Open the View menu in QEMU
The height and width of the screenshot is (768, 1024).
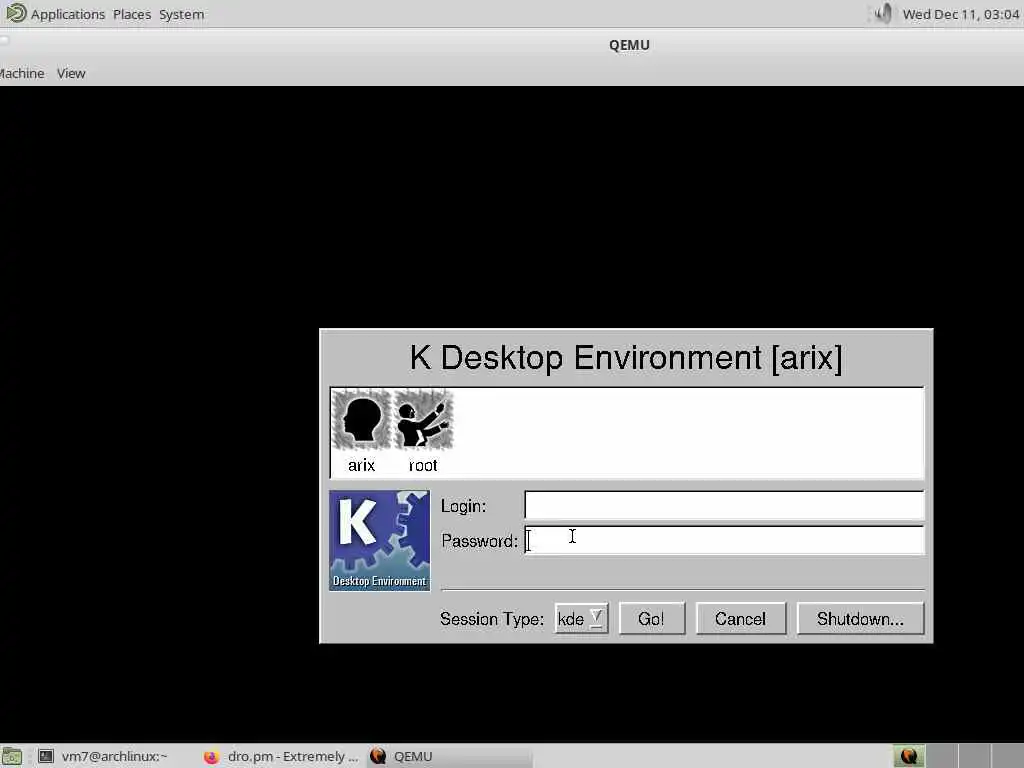tap(71, 73)
